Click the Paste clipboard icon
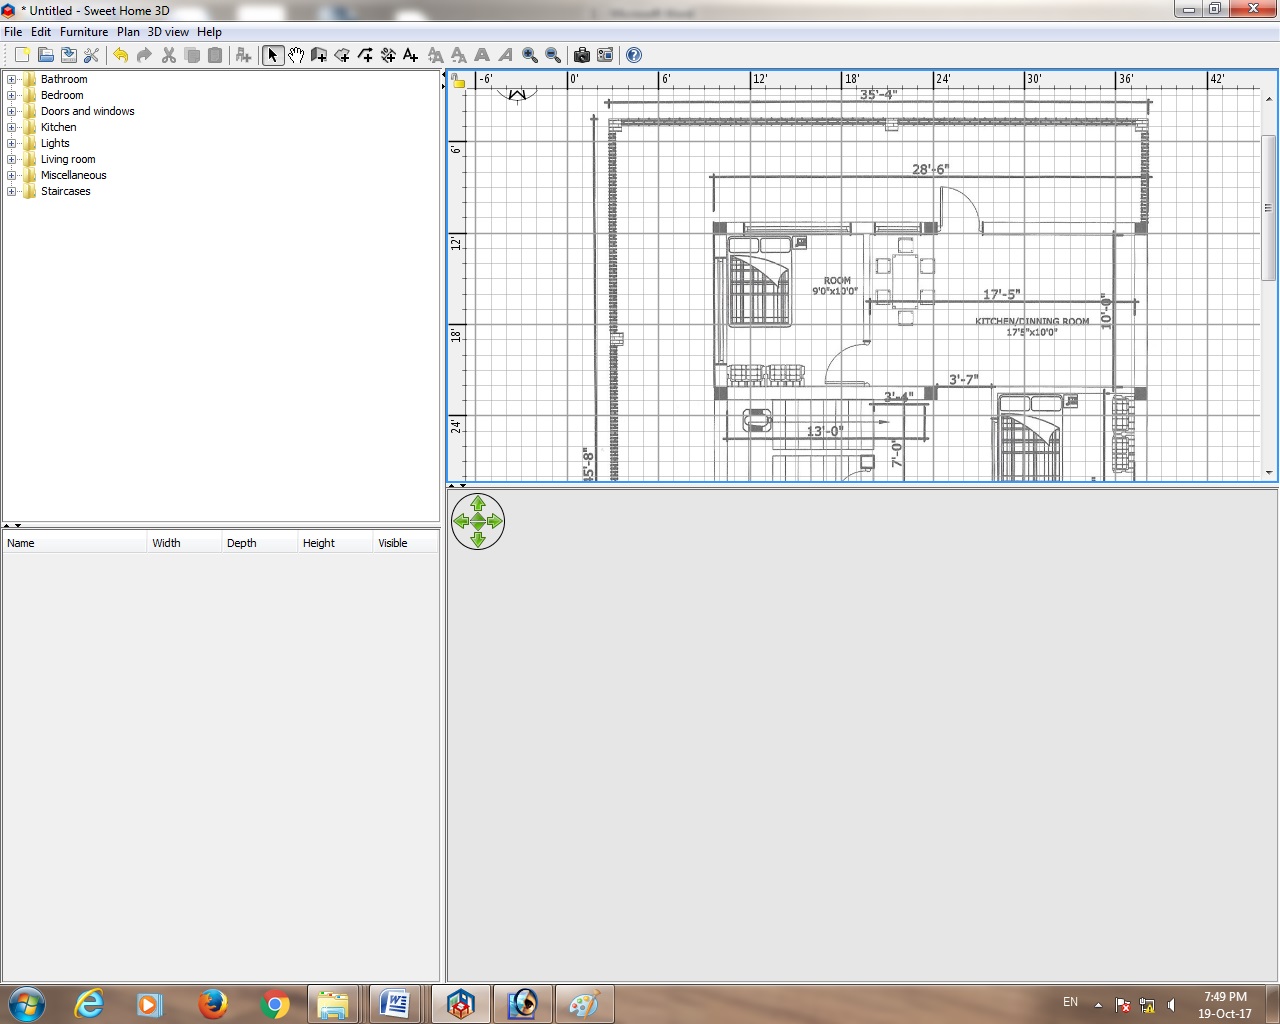1280x1024 pixels. click(x=214, y=55)
